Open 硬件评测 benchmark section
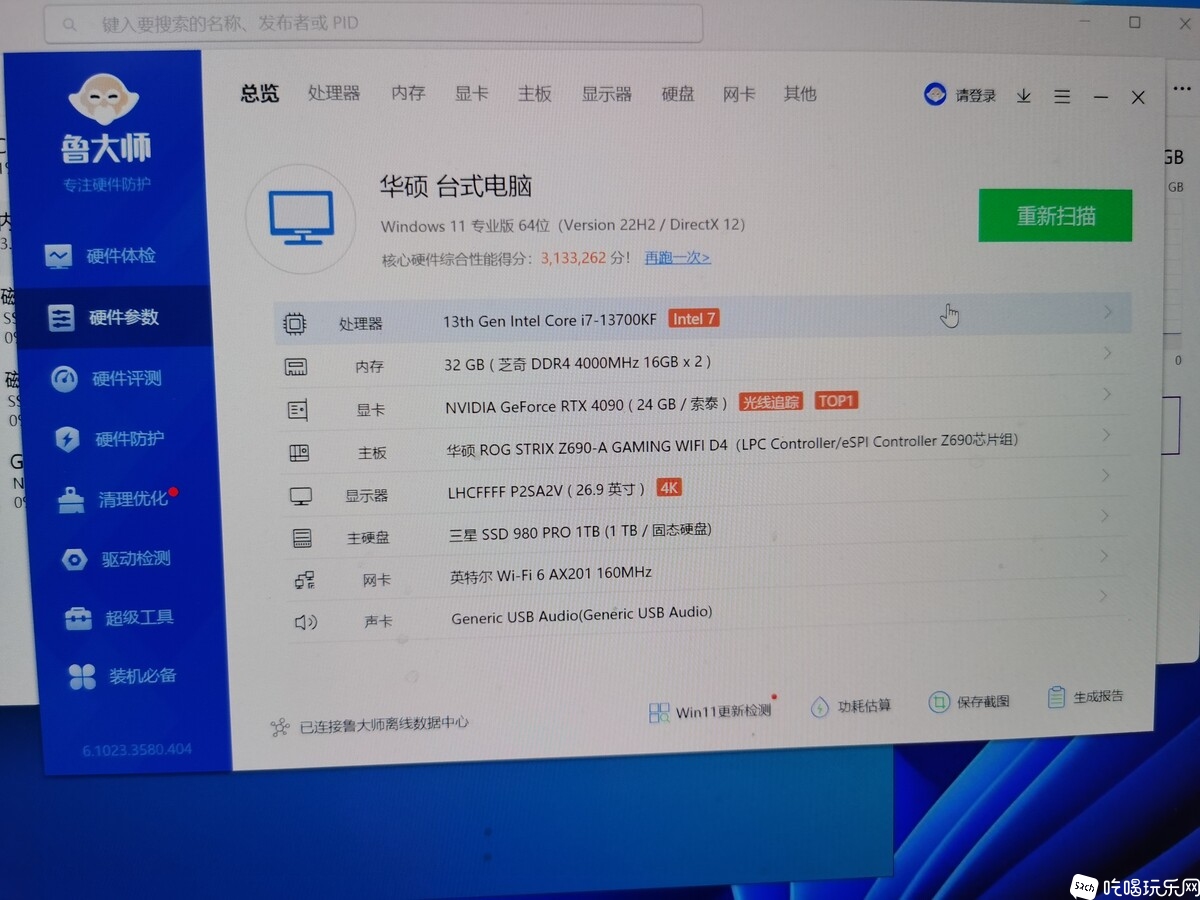 (x=107, y=379)
